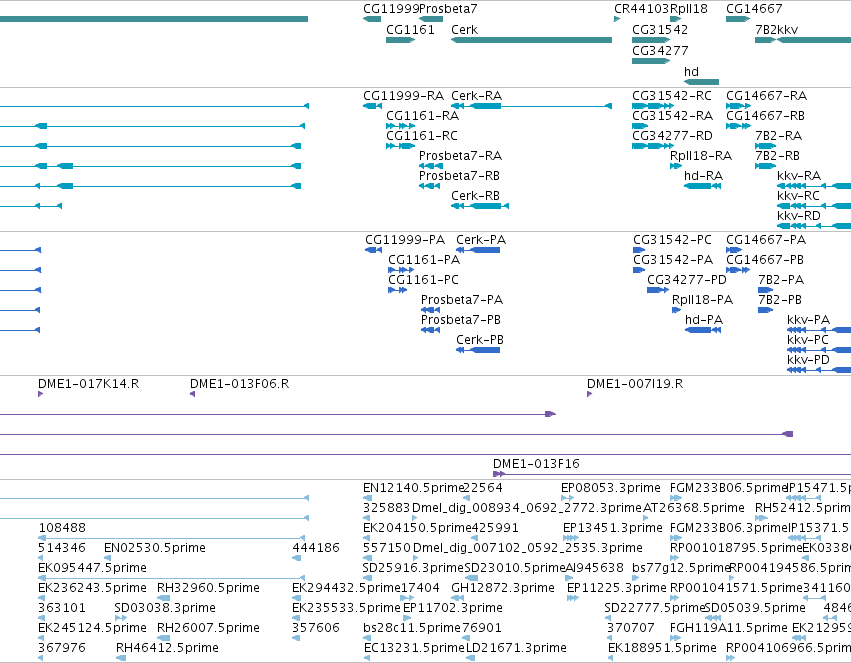851x663 pixels.
Task: Select protein Prosbeta7-PA label
Action: click(462, 301)
